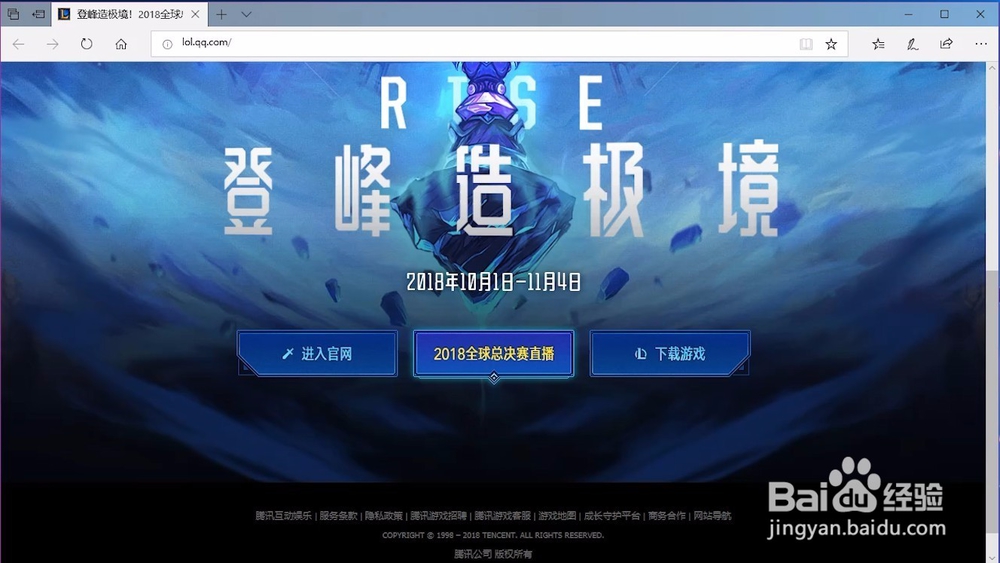Close the 登峰造极境 tab

pyautogui.click(x=195, y=14)
